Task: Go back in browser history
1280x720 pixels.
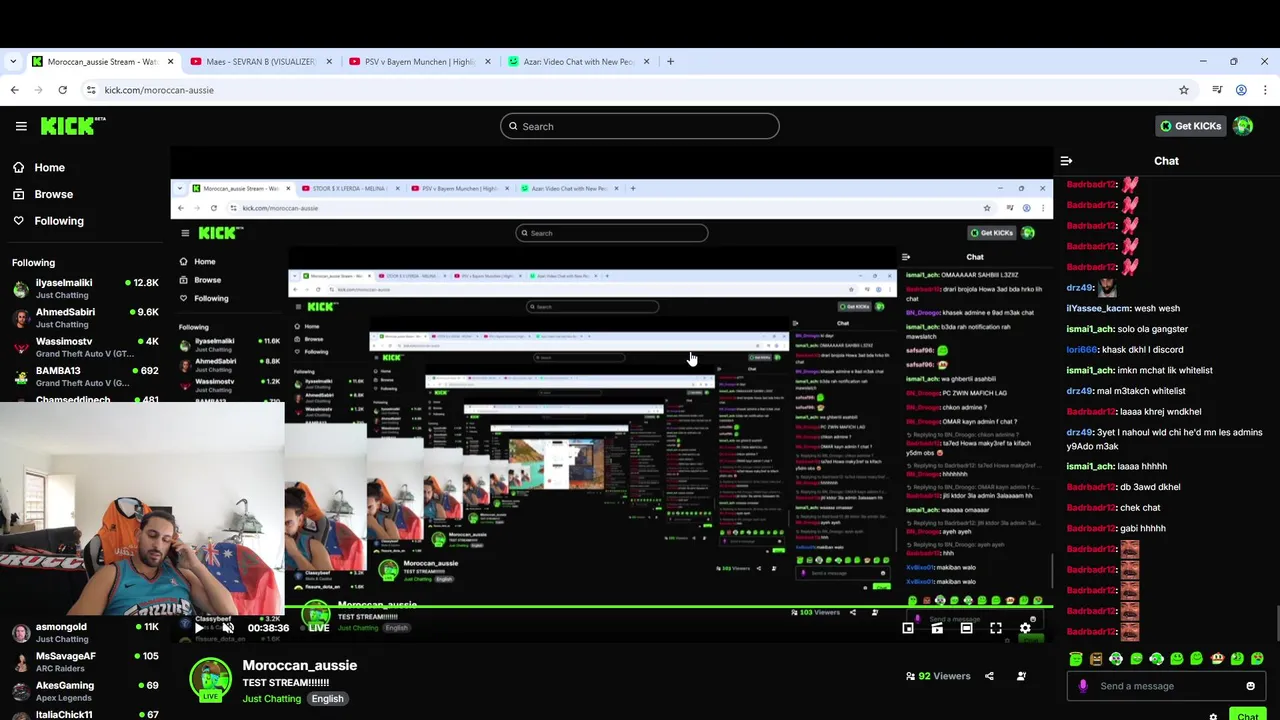Action: [x=14, y=90]
